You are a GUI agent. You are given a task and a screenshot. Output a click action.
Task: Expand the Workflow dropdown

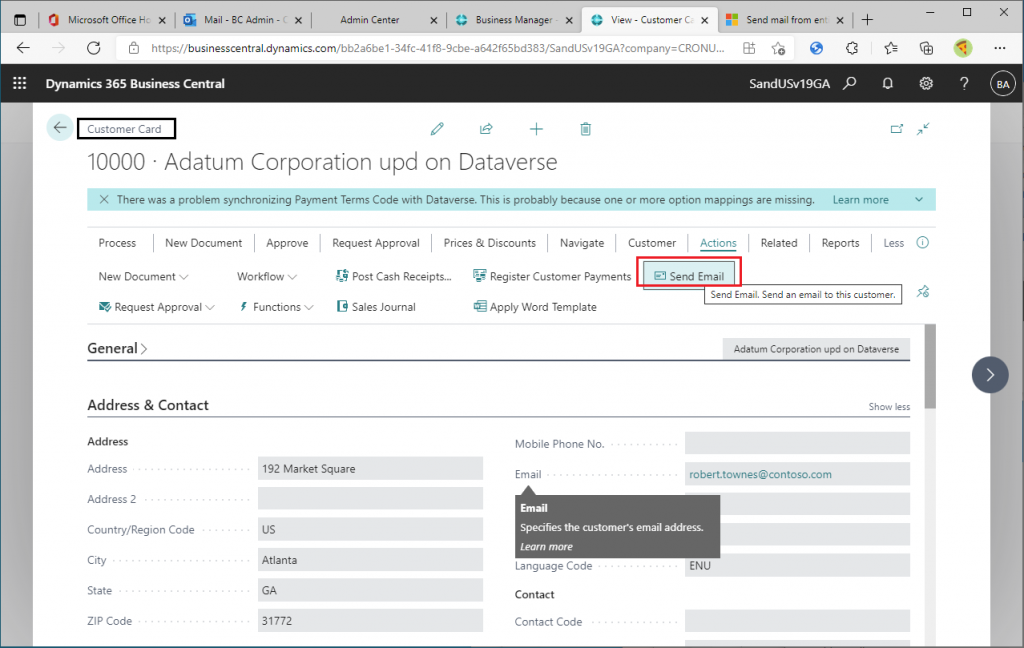(267, 277)
